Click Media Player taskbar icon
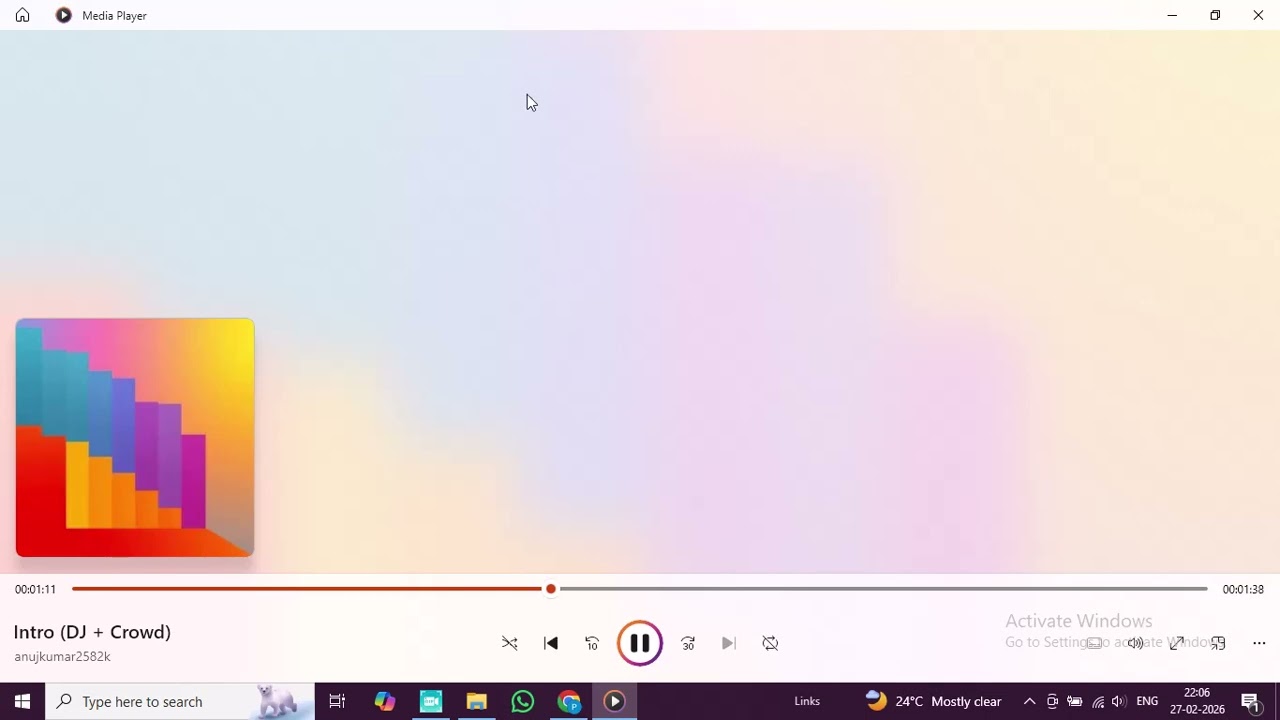The width and height of the screenshot is (1280, 720). coord(615,701)
